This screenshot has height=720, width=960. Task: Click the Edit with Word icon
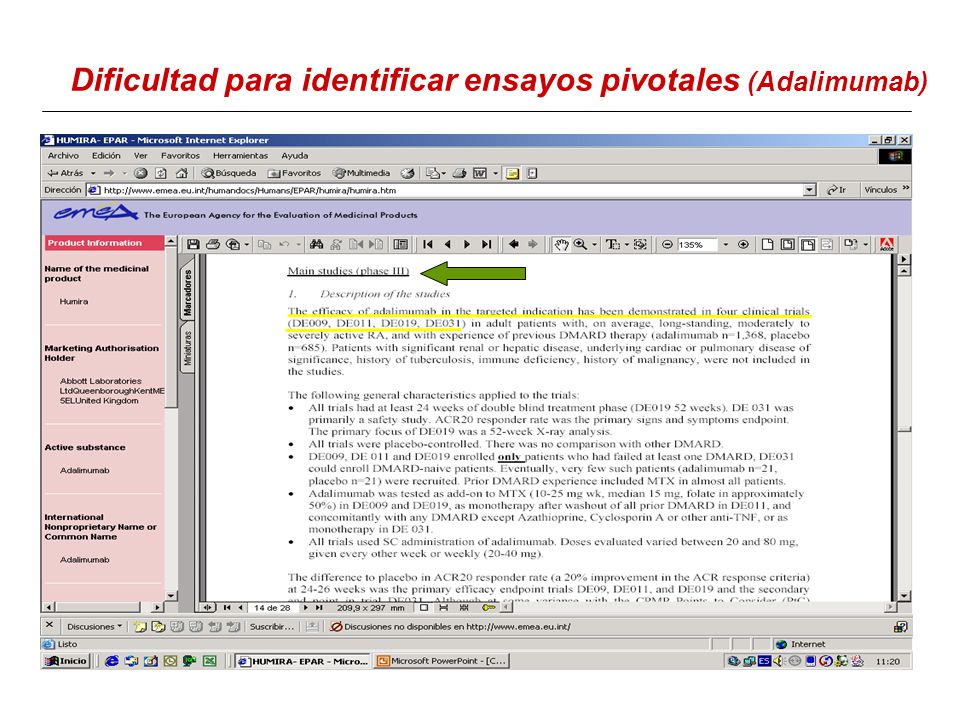point(480,173)
